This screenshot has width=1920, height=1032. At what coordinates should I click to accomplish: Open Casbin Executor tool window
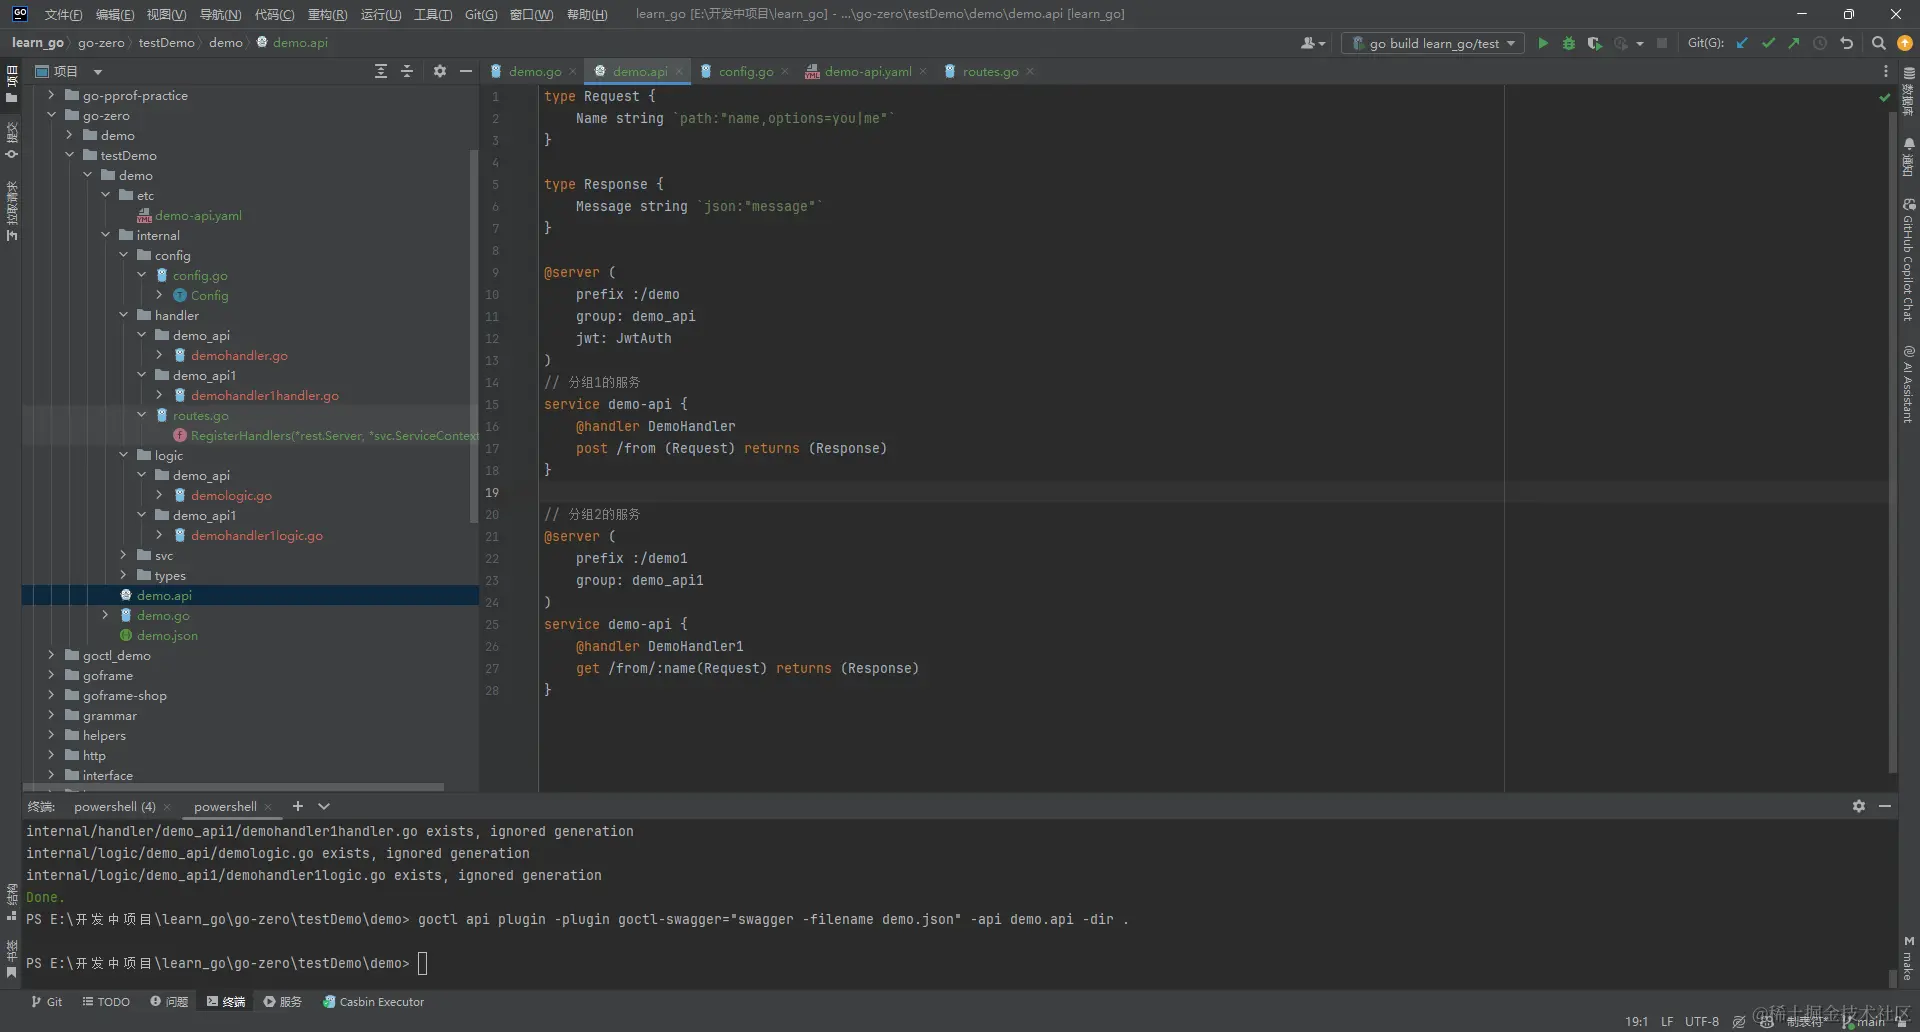click(x=373, y=1002)
